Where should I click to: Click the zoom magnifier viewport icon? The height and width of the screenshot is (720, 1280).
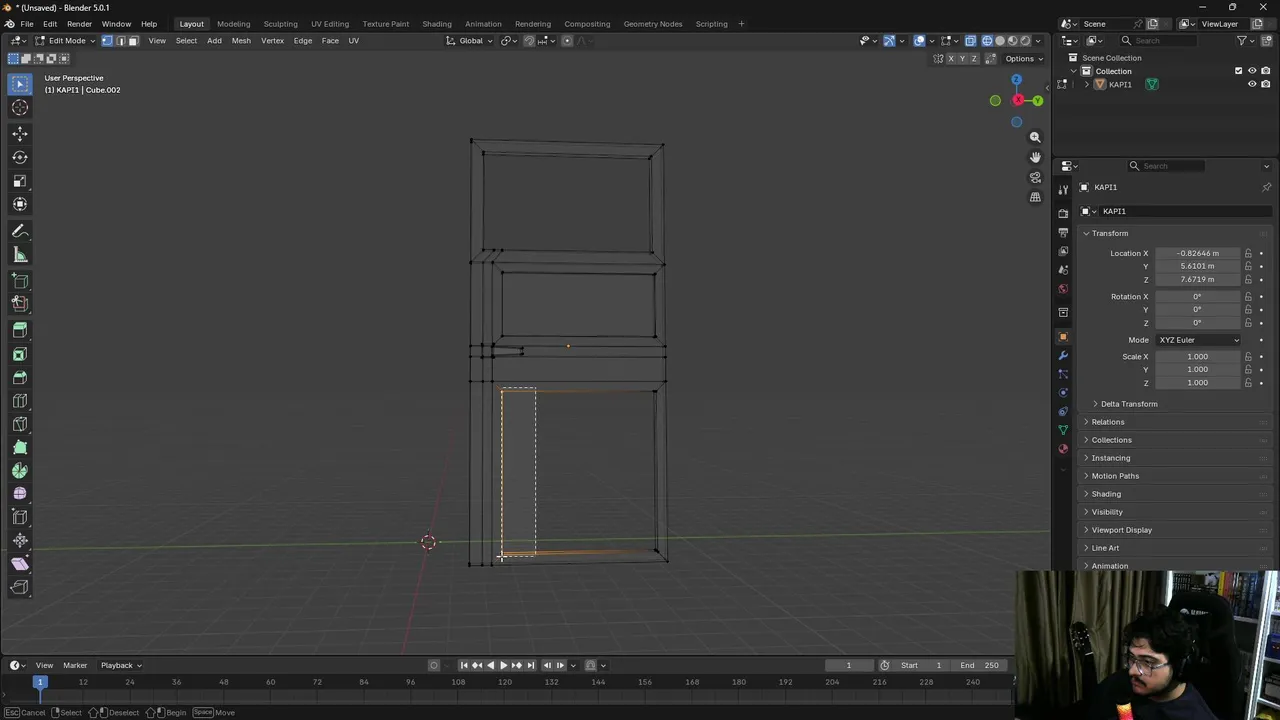point(1035,137)
